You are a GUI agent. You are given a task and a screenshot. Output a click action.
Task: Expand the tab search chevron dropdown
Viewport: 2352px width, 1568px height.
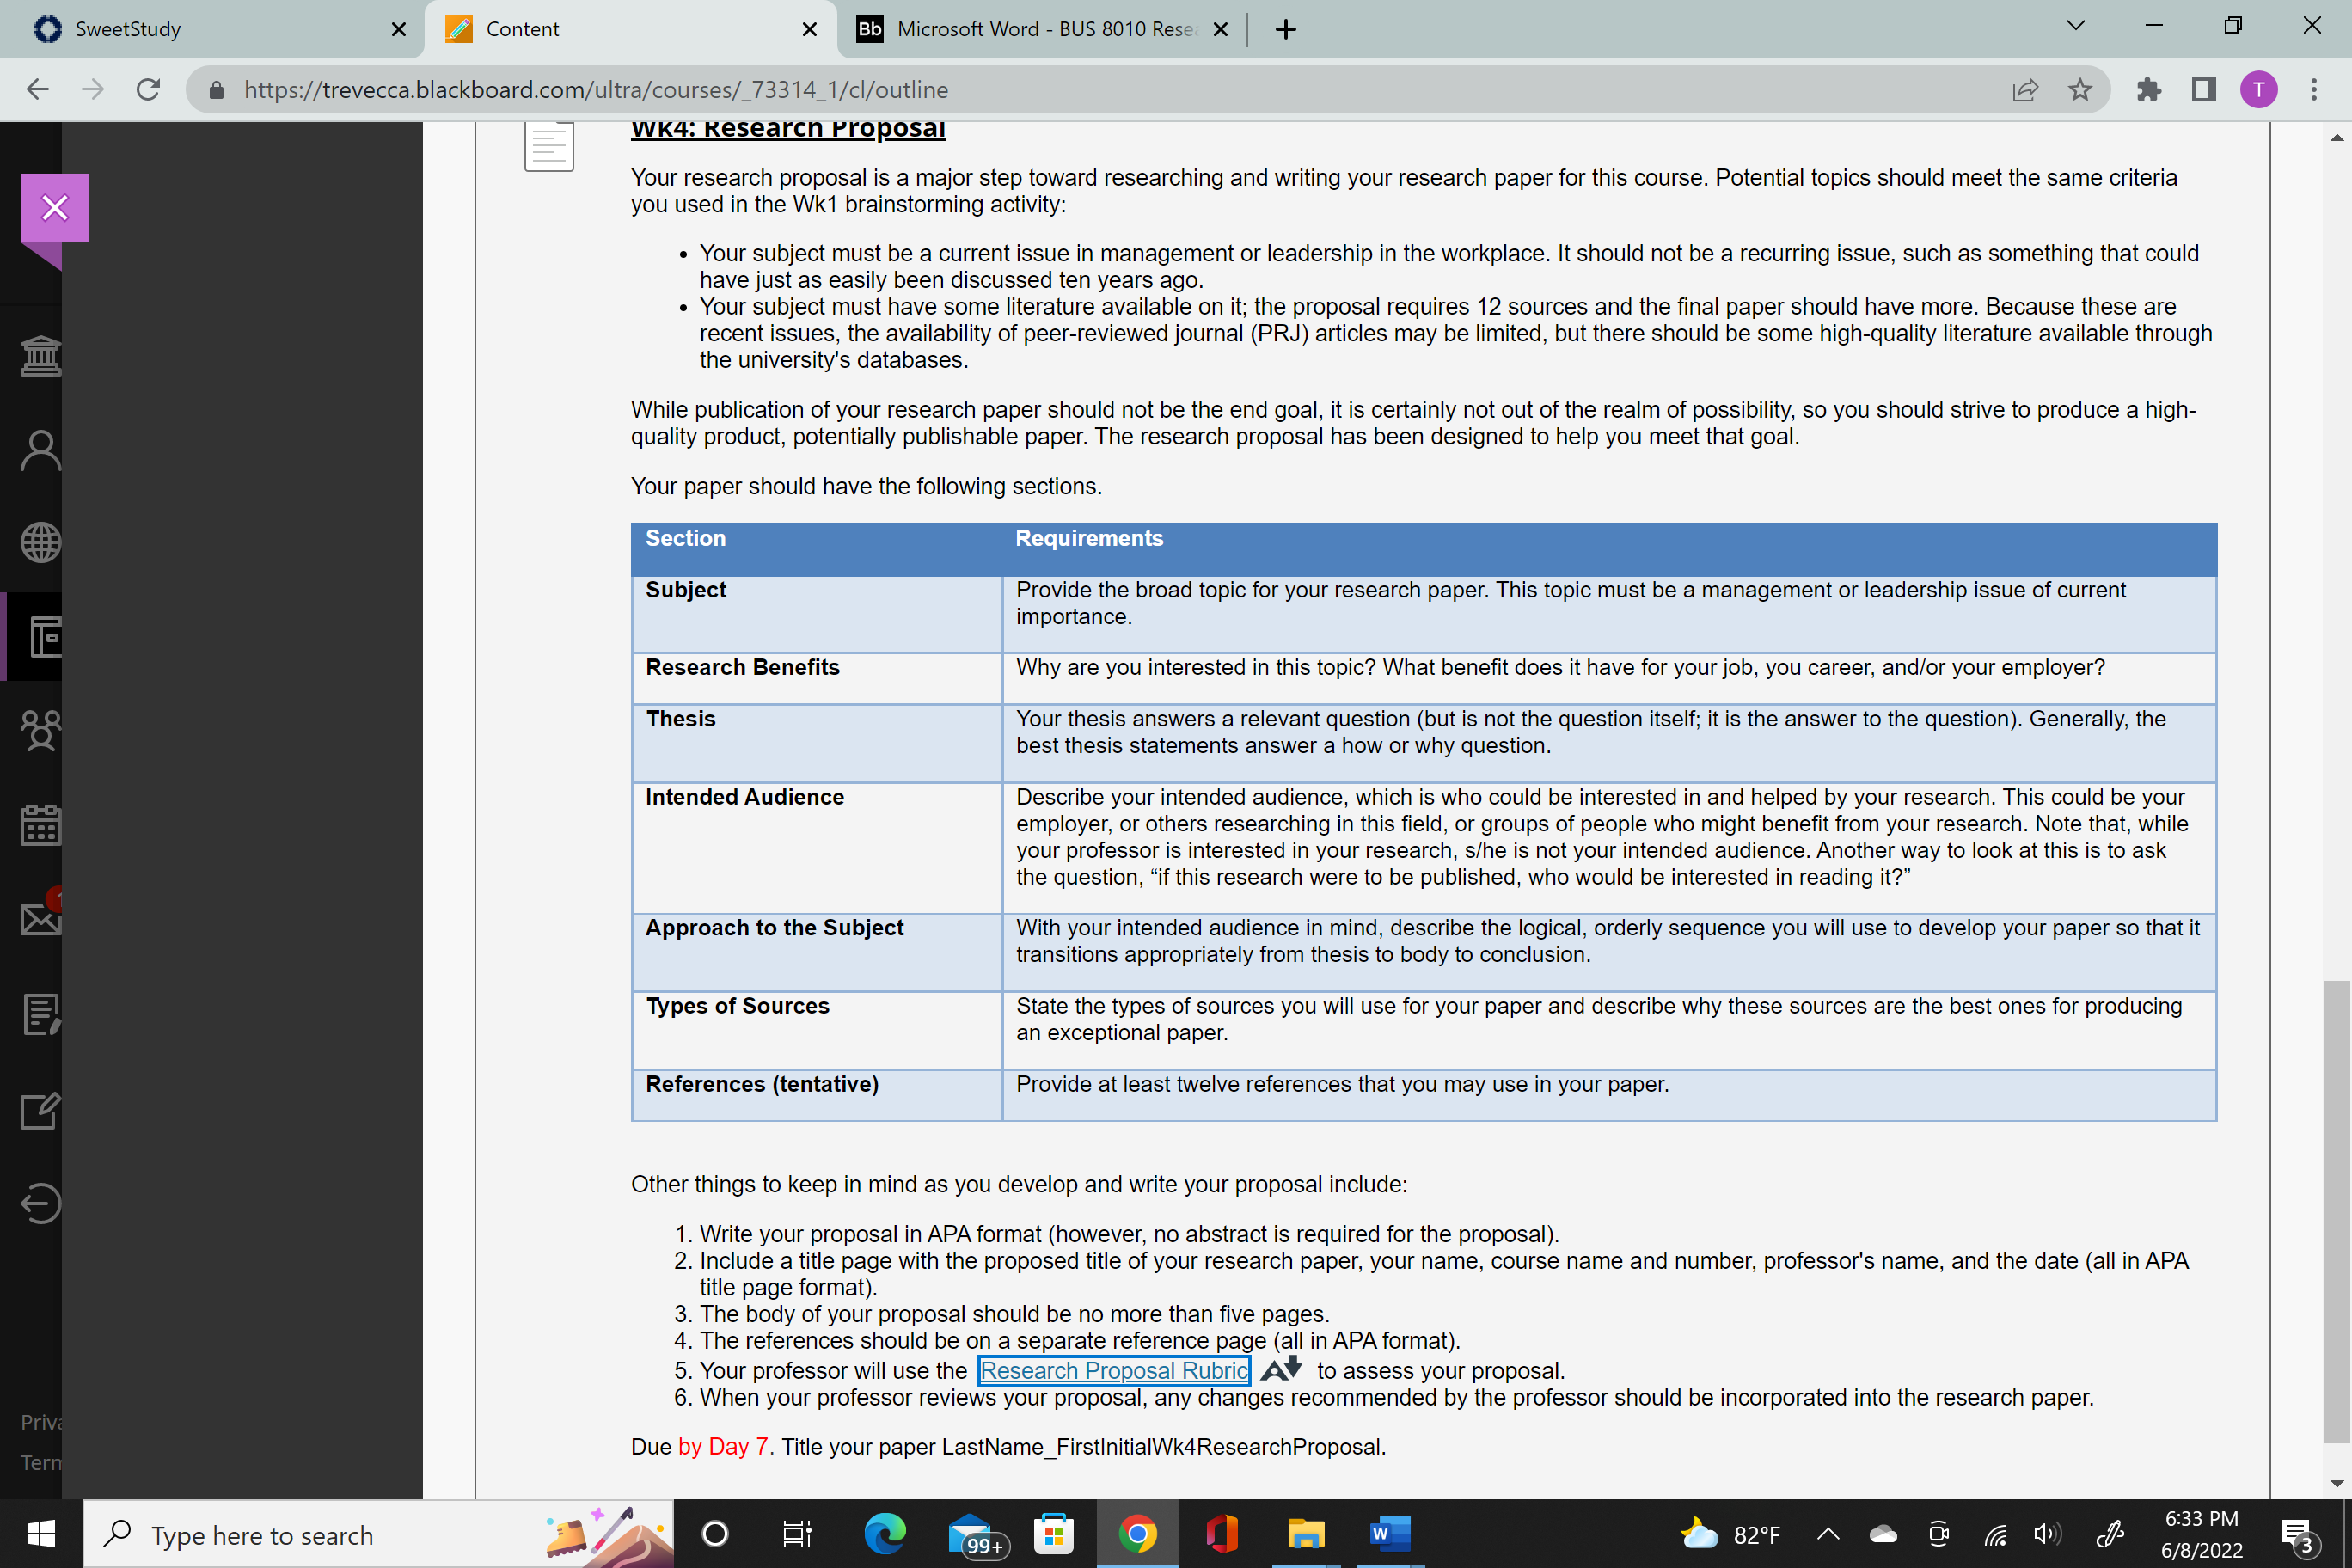[x=2076, y=26]
